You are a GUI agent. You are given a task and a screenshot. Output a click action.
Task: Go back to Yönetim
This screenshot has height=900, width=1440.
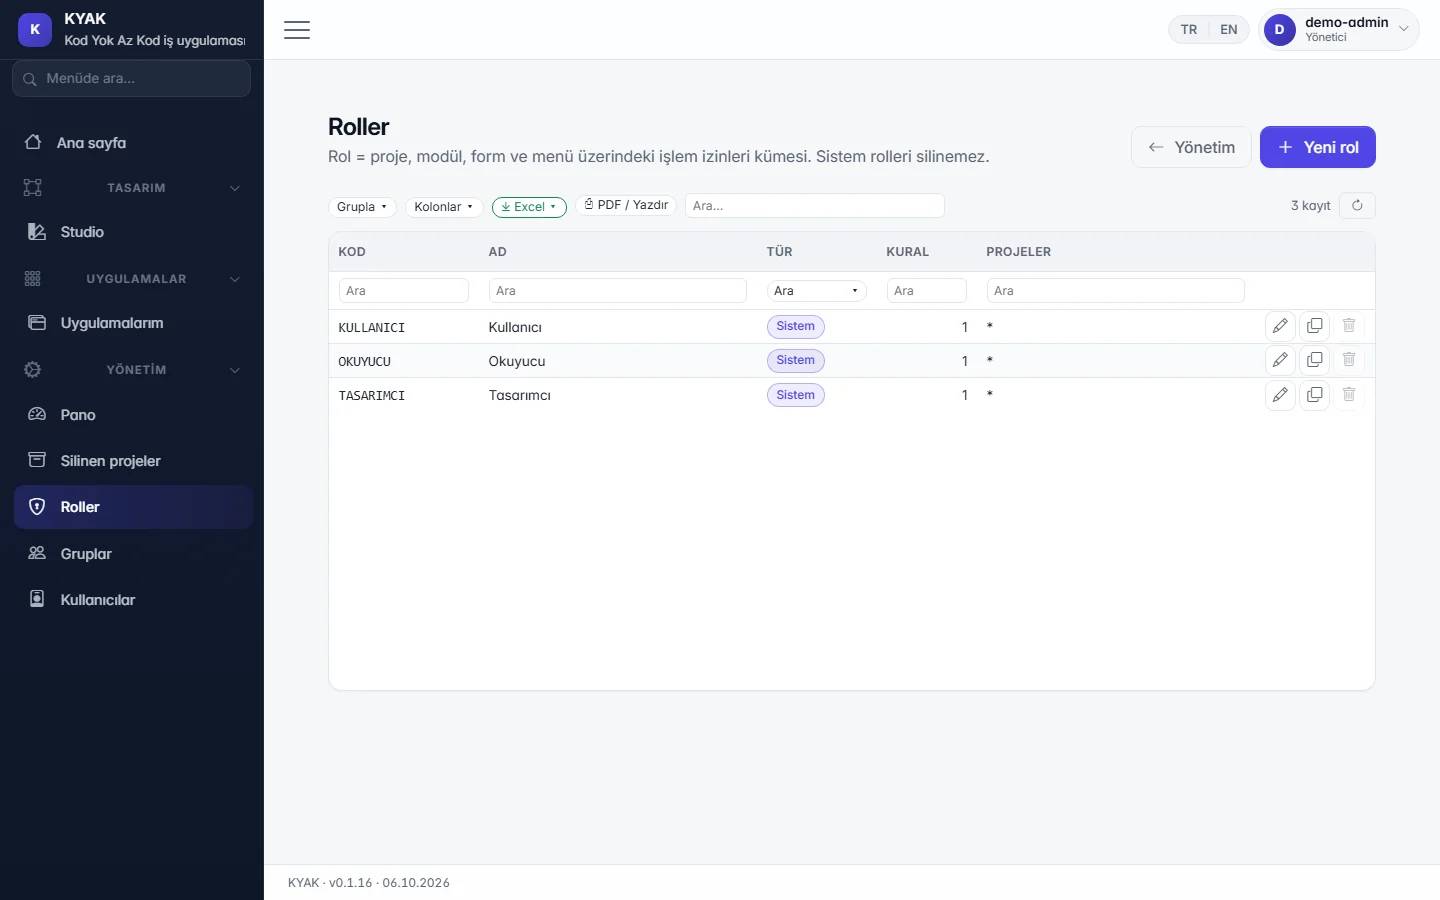(x=1191, y=147)
